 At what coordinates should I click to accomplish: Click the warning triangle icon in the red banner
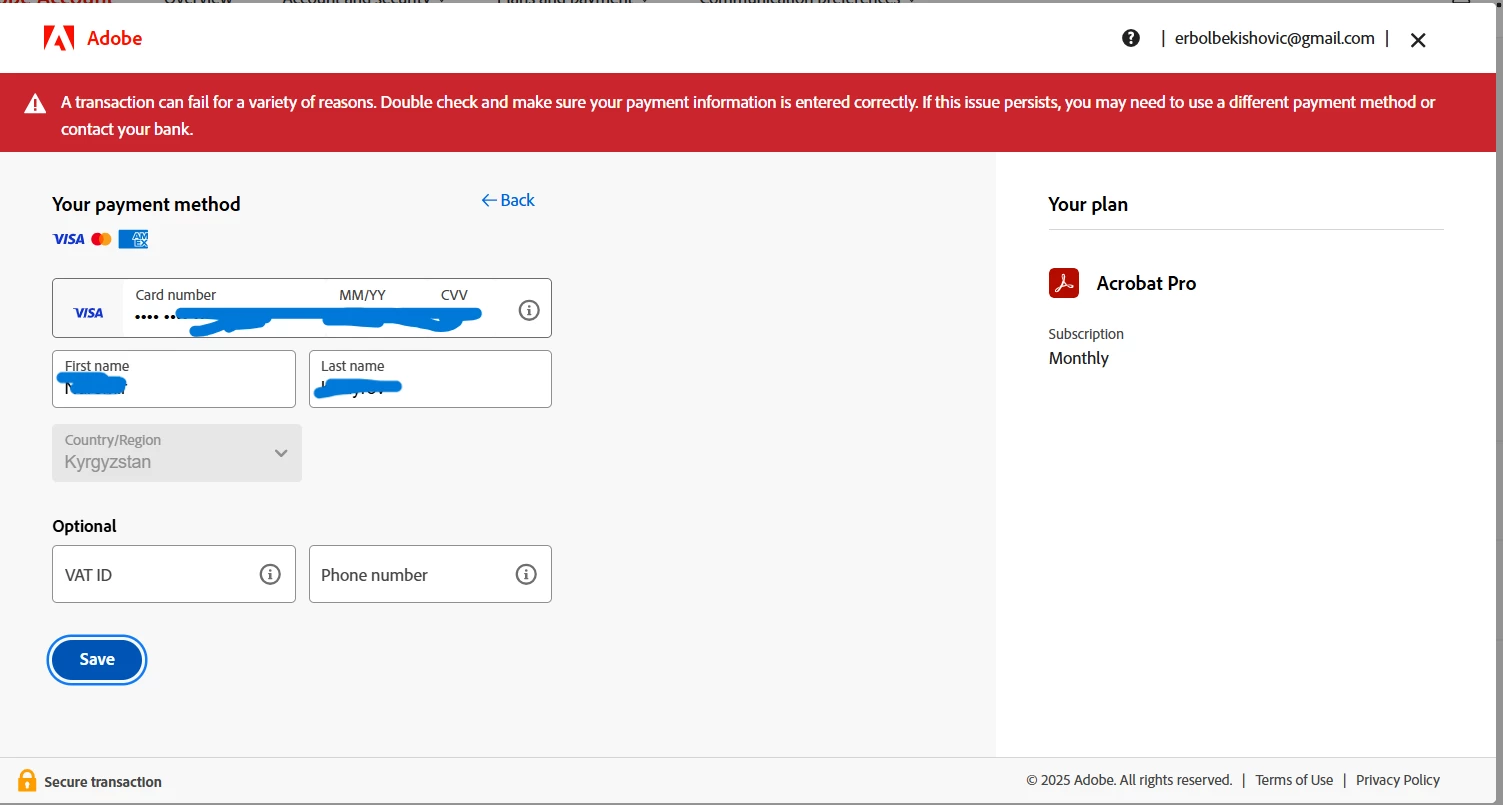click(36, 103)
